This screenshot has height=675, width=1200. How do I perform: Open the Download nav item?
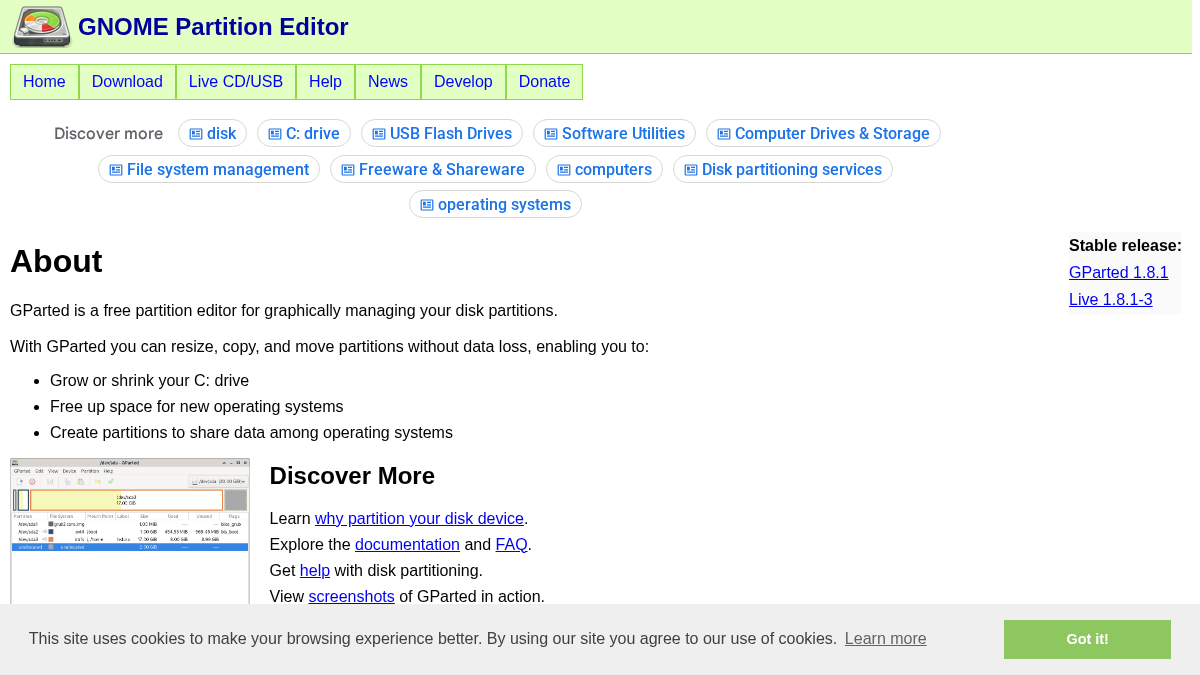(127, 82)
